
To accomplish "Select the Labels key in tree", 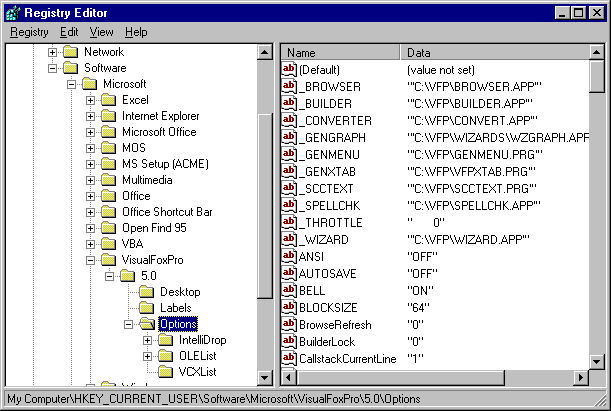I will coord(175,308).
